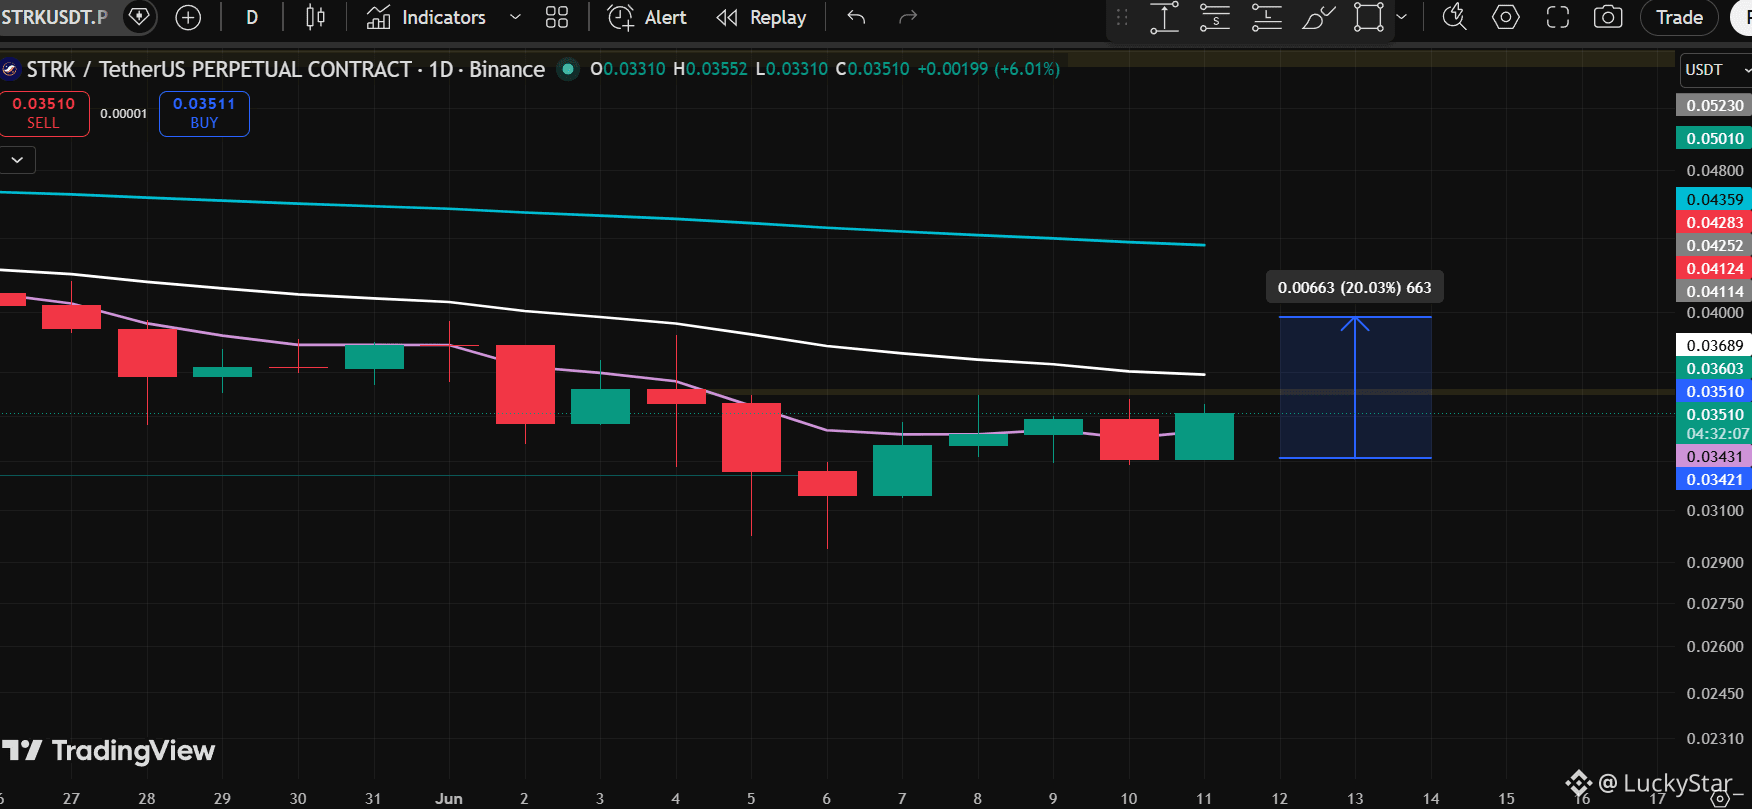Image resolution: width=1752 pixels, height=809 pixels.
Task: Open the Indicators dialog
Action: [426, 17]
